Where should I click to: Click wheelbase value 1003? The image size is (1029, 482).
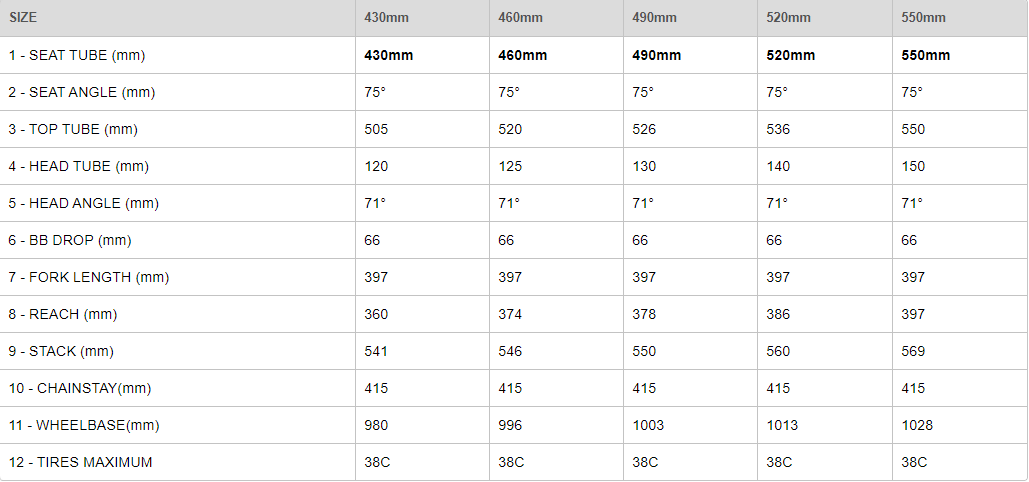[x=648, y=425]
